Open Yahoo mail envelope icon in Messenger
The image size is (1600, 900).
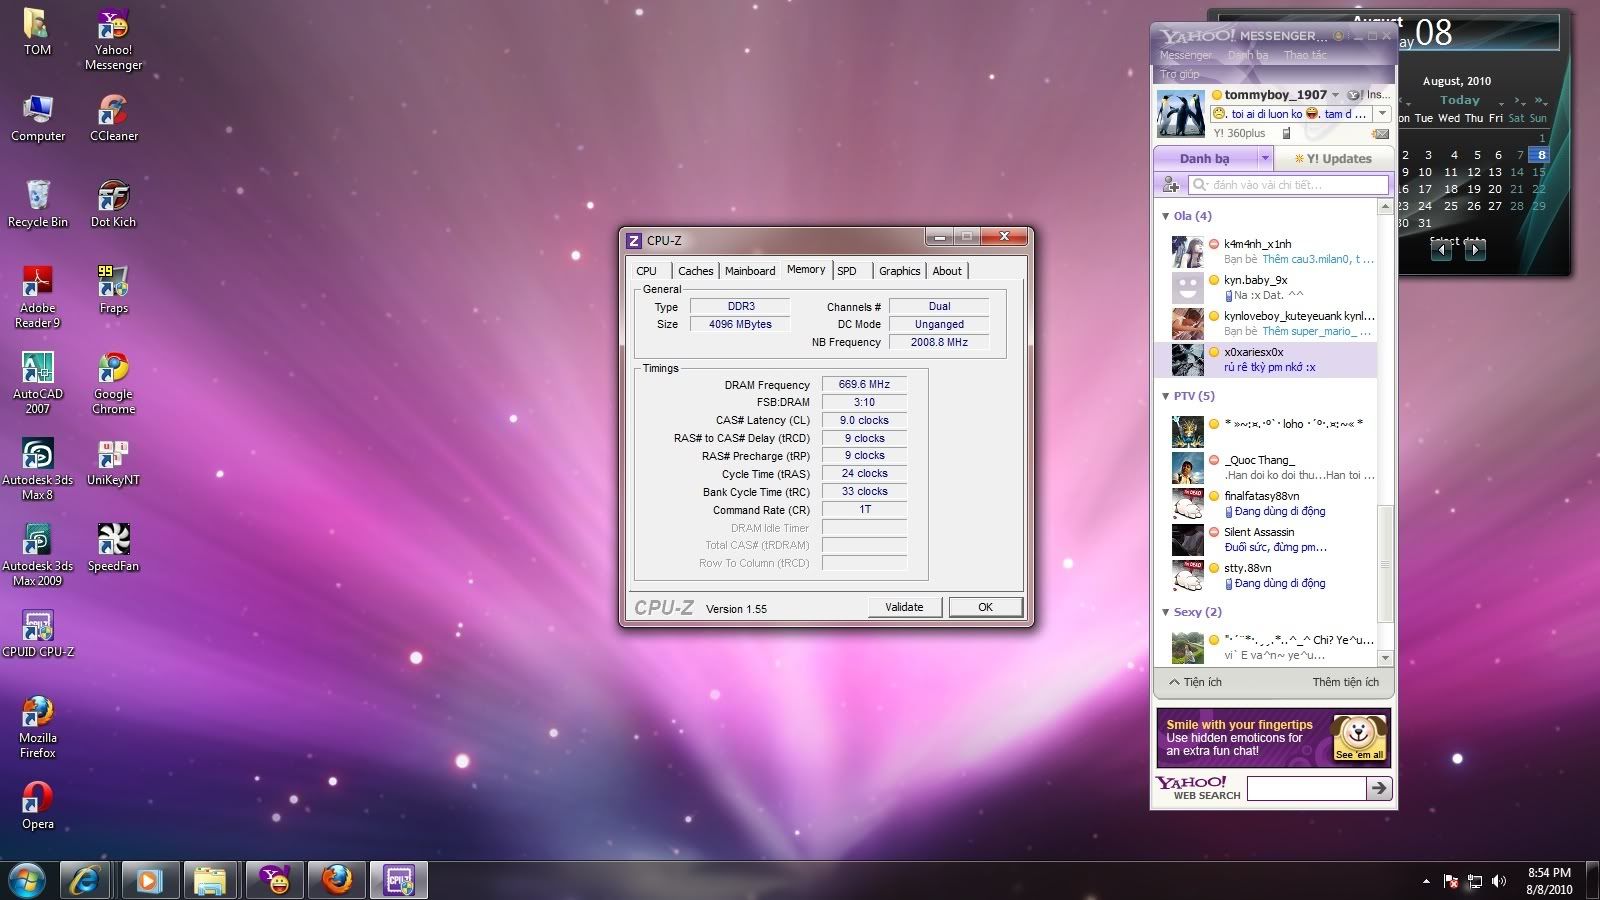click(x=1380, y=133)
